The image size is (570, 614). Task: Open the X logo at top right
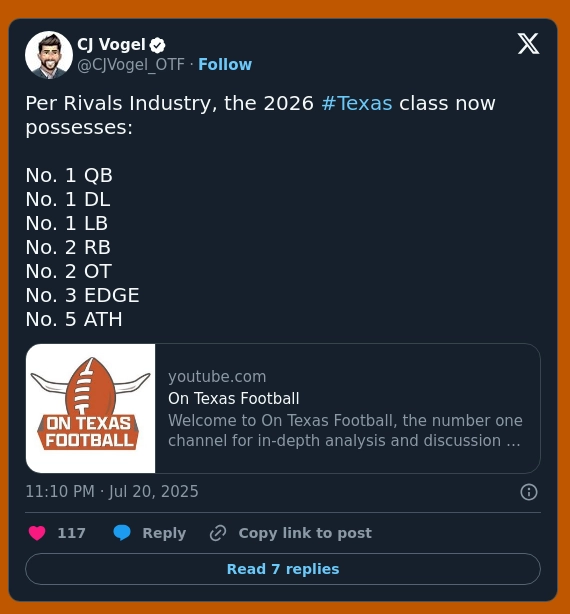(528, 43)
